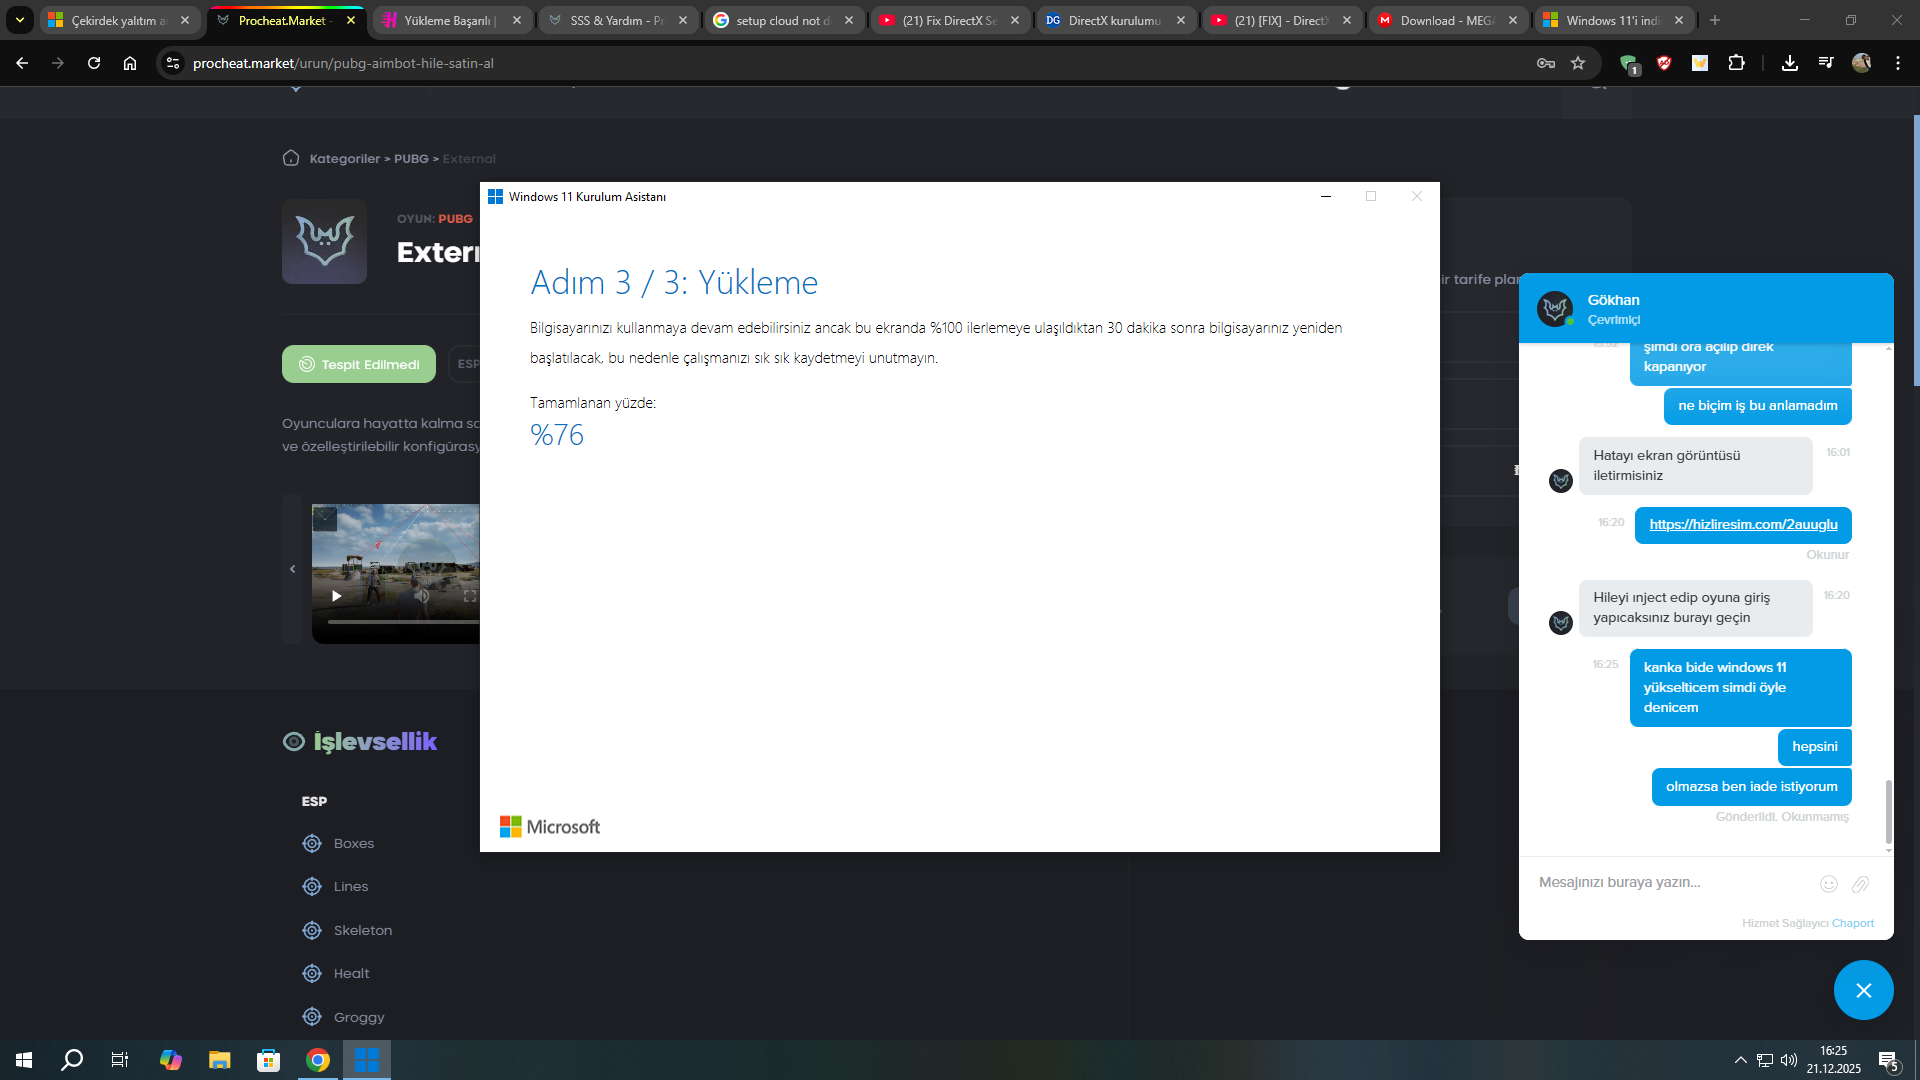This screenshot has height=1080, width=1920.
Task: Open the Chrome tab search dropdown
Action: pyautogui.click(x=19, y=20)
